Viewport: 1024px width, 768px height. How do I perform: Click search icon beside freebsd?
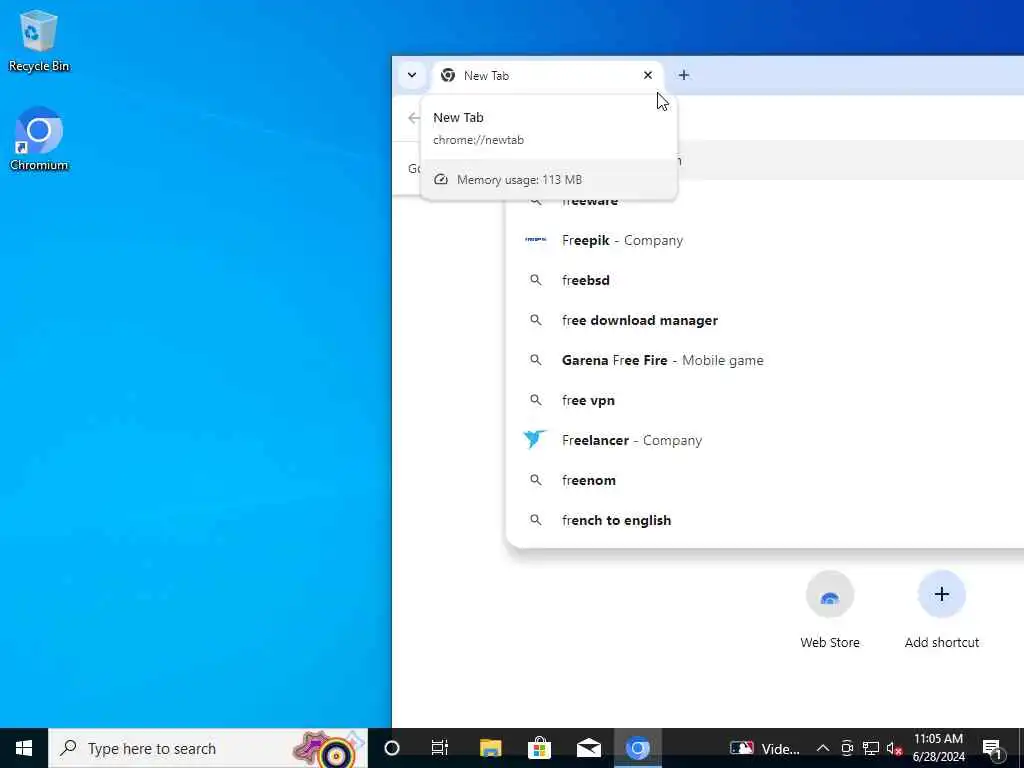pos(536,280)
